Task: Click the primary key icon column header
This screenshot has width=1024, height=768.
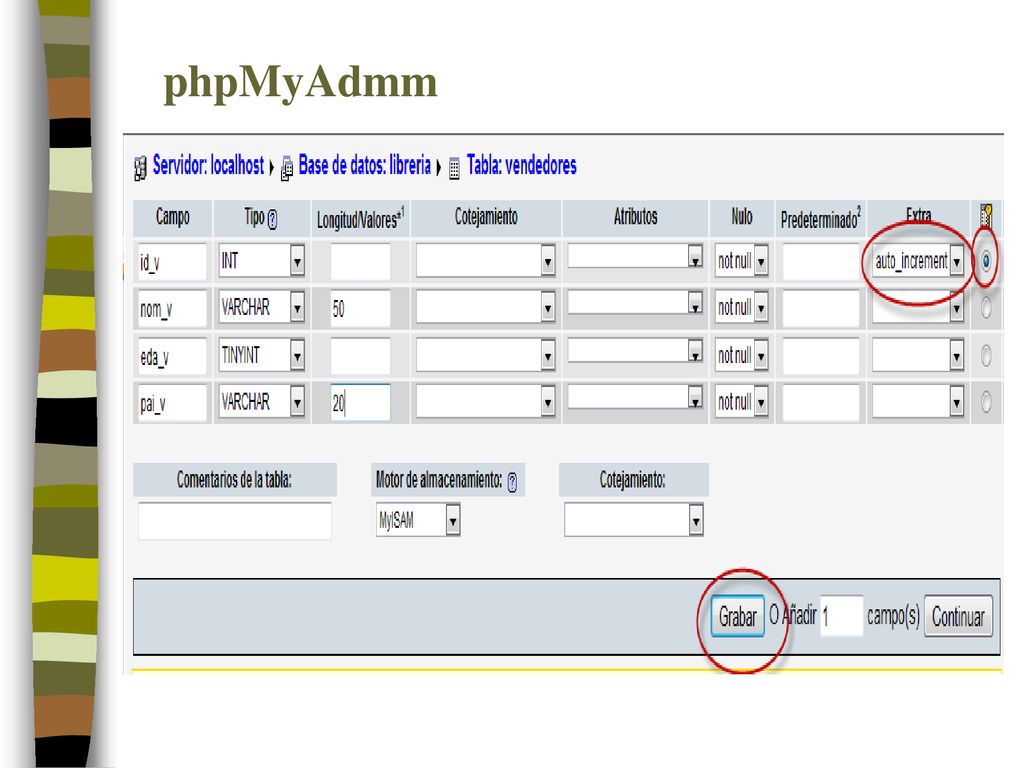Action: [x=986, y=216]
